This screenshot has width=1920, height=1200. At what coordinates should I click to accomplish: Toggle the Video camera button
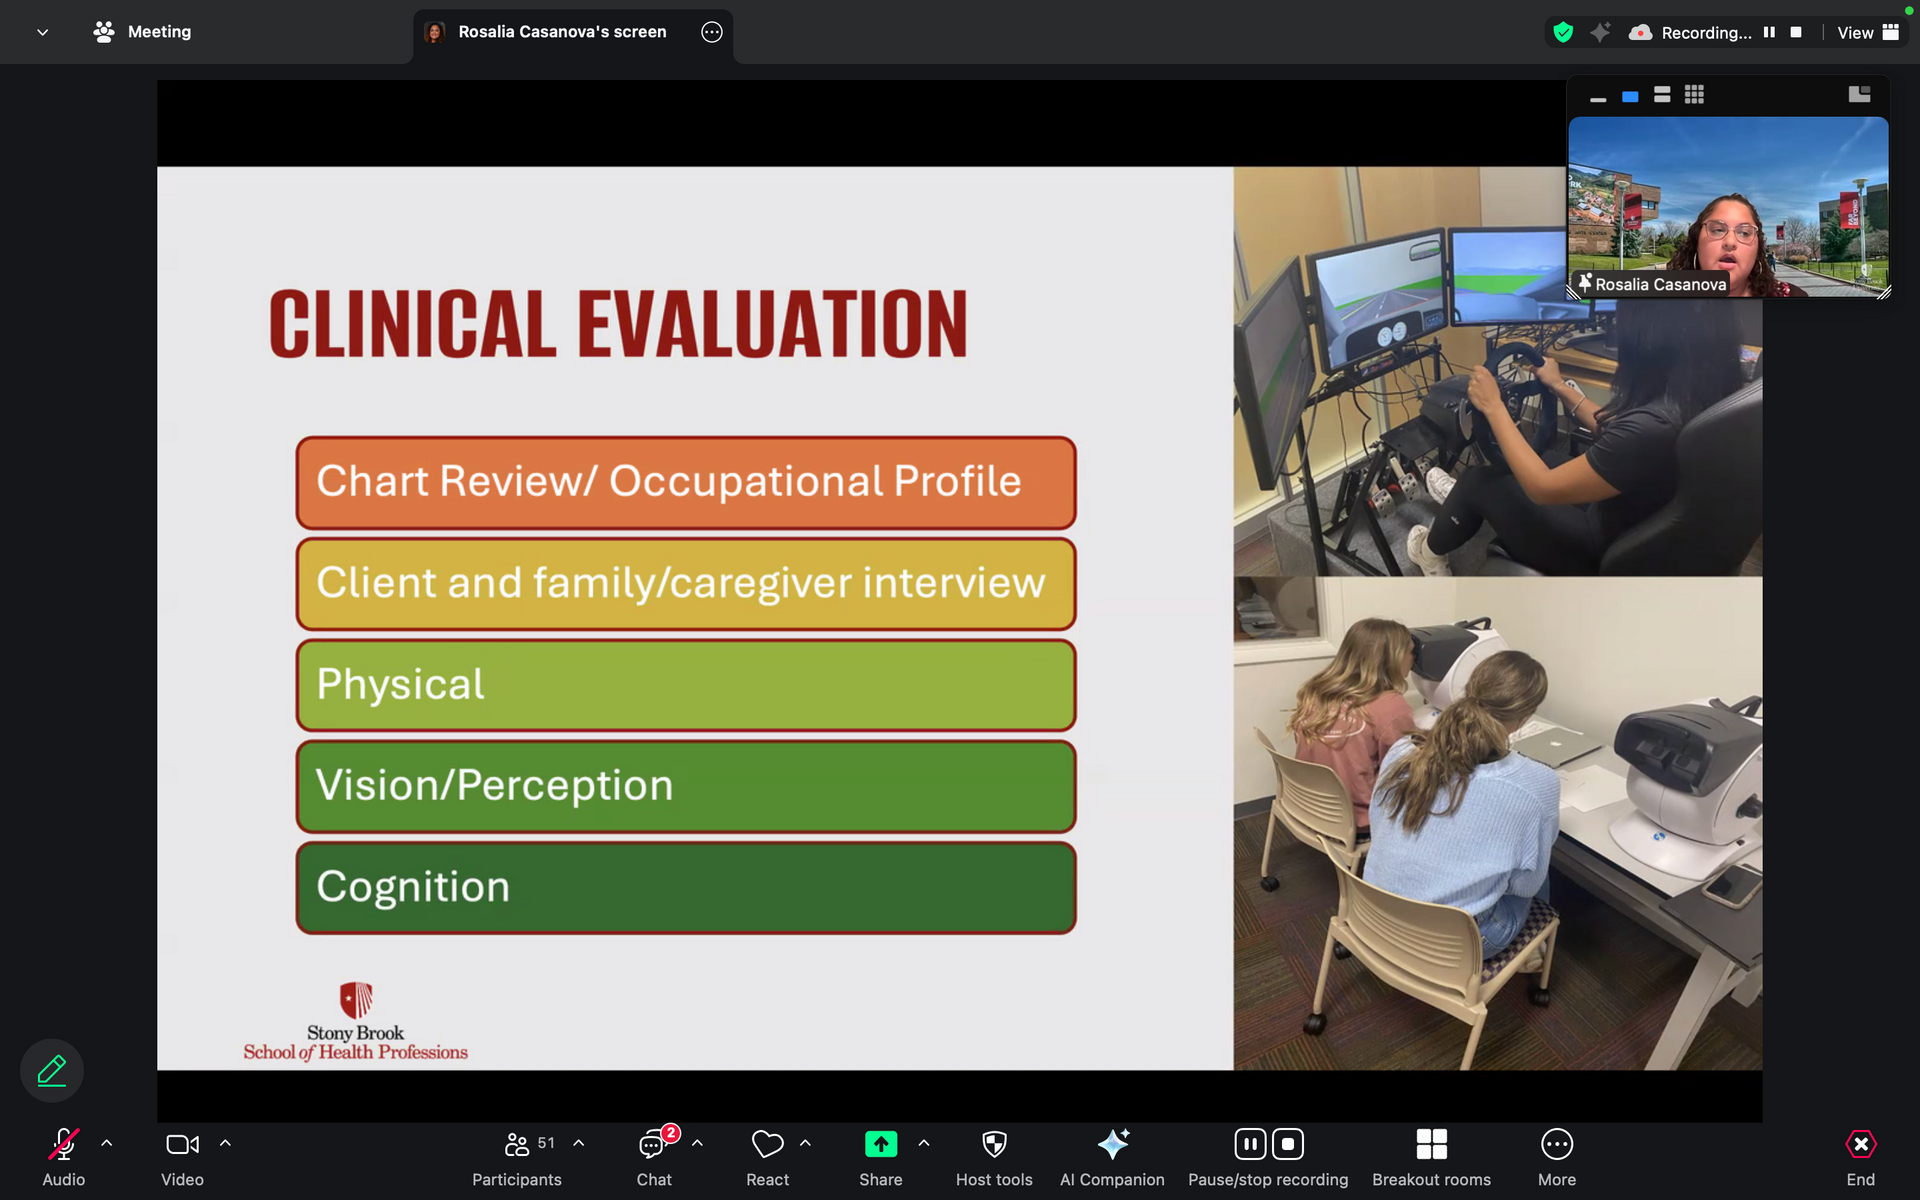(182, 1145)
